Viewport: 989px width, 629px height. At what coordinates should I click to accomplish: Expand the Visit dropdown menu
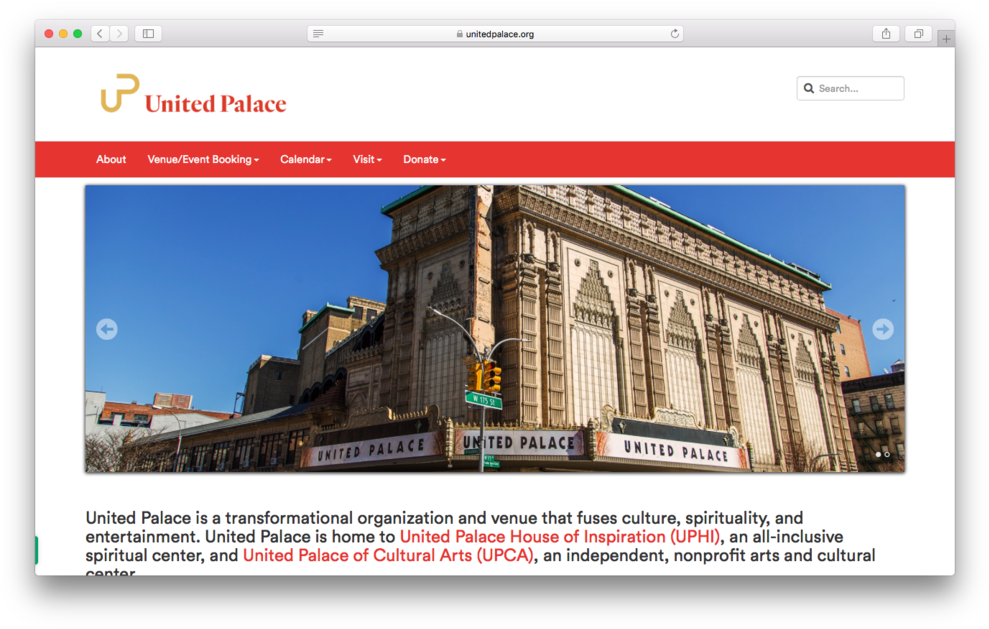pos(367,160)
